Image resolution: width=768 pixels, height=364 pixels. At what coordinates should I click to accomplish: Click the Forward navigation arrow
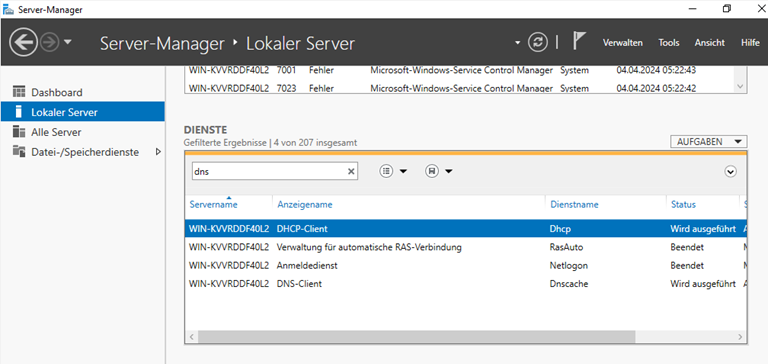[49, 43]
